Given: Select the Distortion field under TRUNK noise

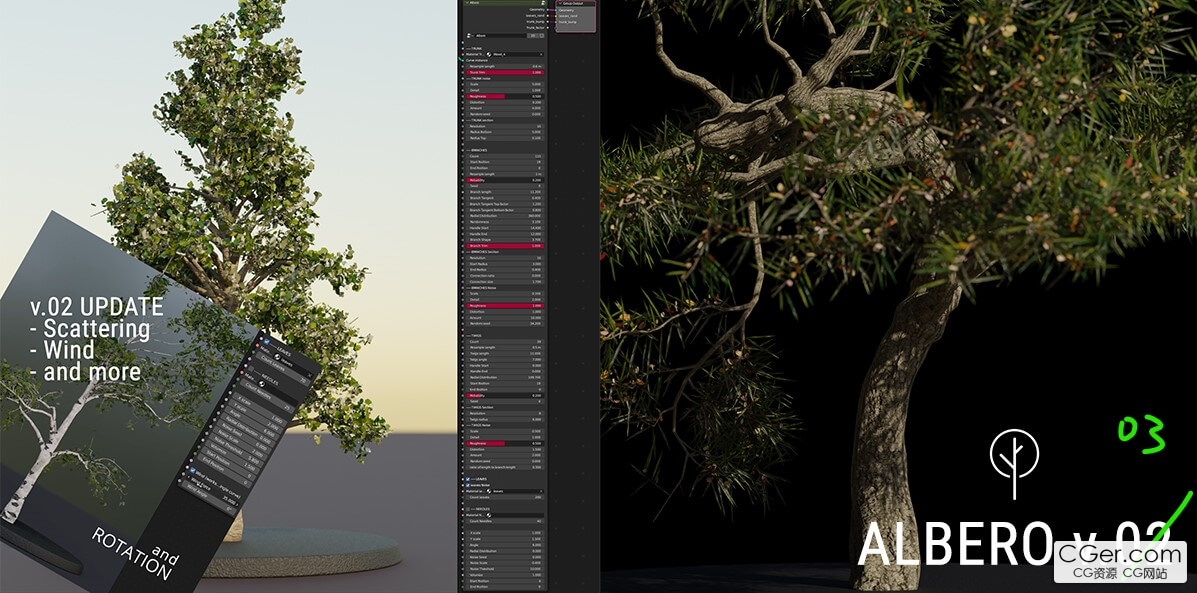Looking at the screenshot, I should 505,102.
